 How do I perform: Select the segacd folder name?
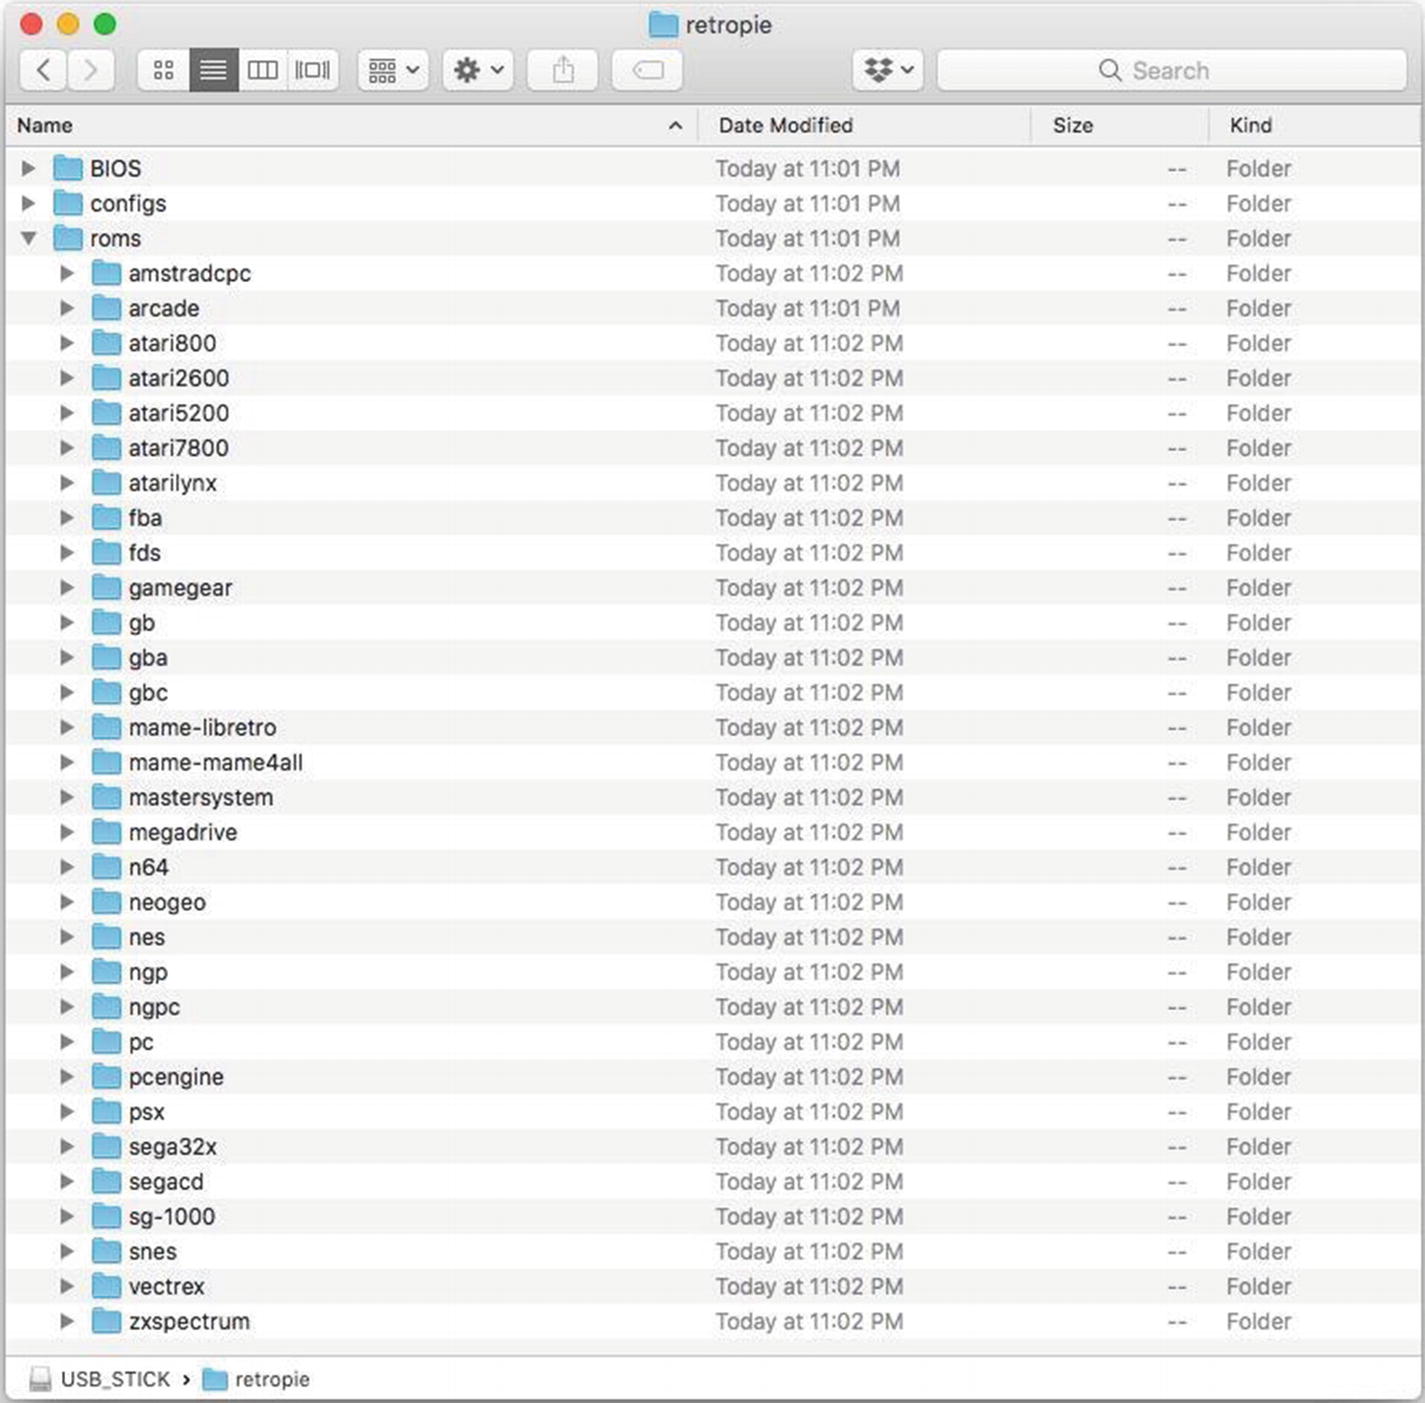(166, 1181)
